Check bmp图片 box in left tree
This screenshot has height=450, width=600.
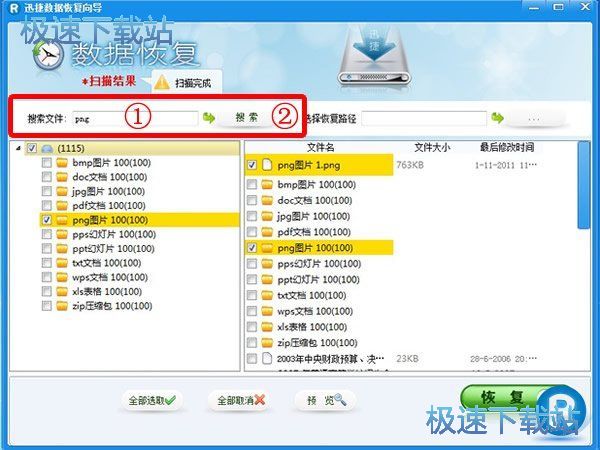[47, 163]
